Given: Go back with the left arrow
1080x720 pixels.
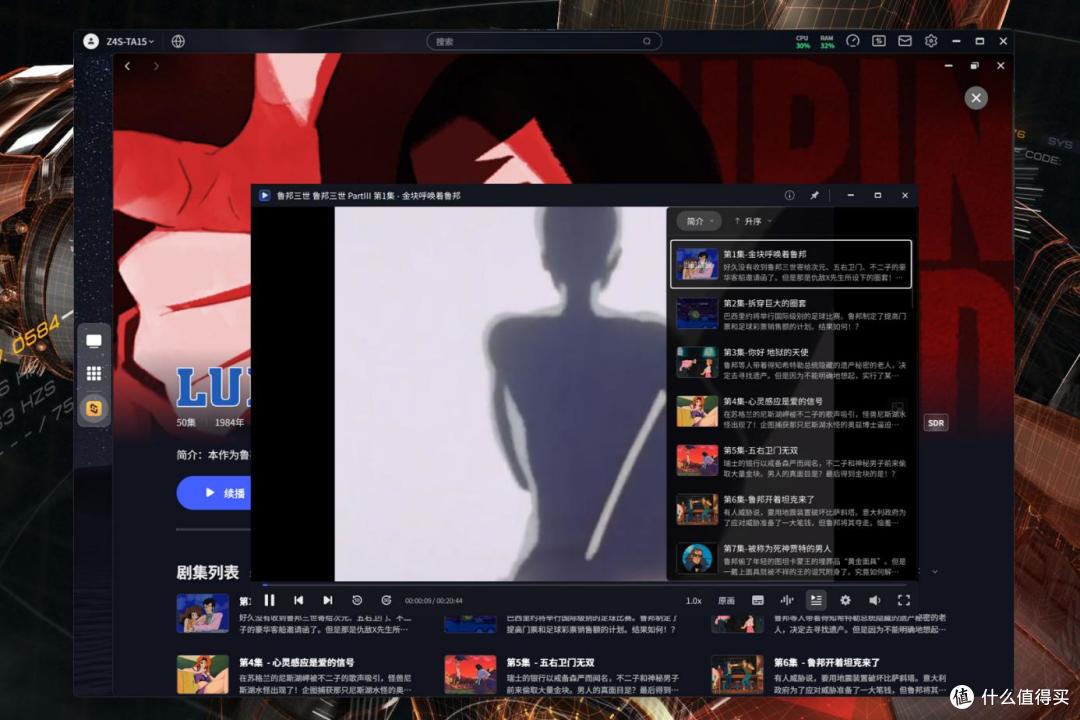Looking at the screenshot, I should click(127, 66).
